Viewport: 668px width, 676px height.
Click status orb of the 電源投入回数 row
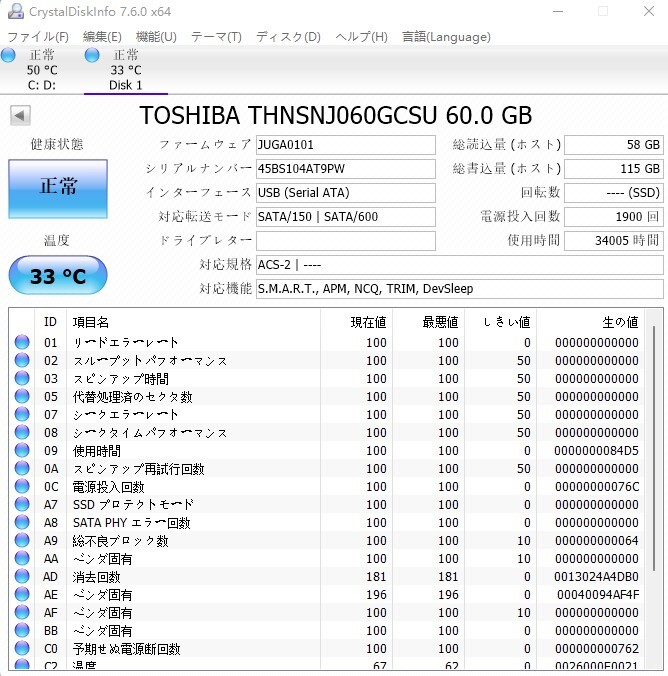[x=22, y=487]
